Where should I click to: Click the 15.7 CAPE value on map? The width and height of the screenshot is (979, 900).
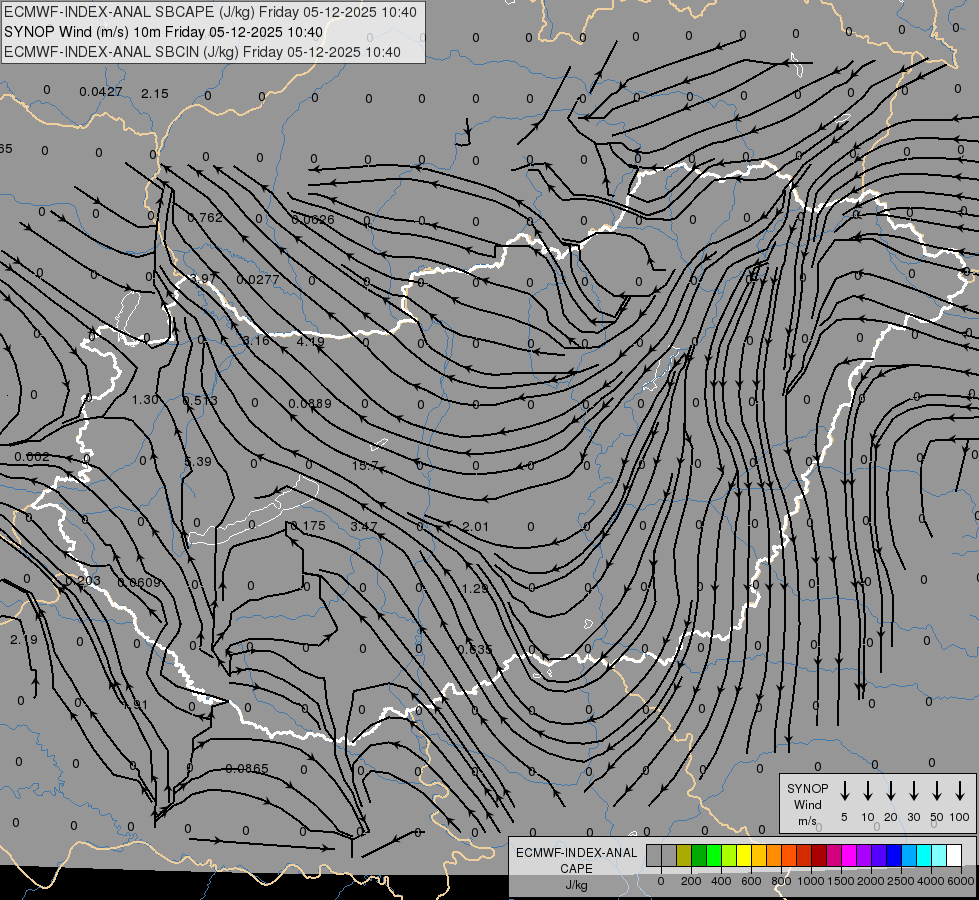pyautogui.click(x=365, y=465)
